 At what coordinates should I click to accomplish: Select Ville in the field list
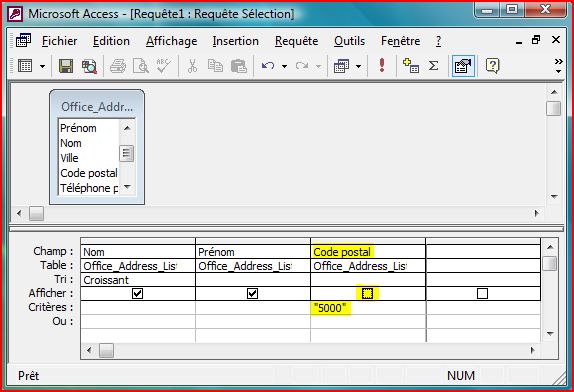tap(69, 158)
